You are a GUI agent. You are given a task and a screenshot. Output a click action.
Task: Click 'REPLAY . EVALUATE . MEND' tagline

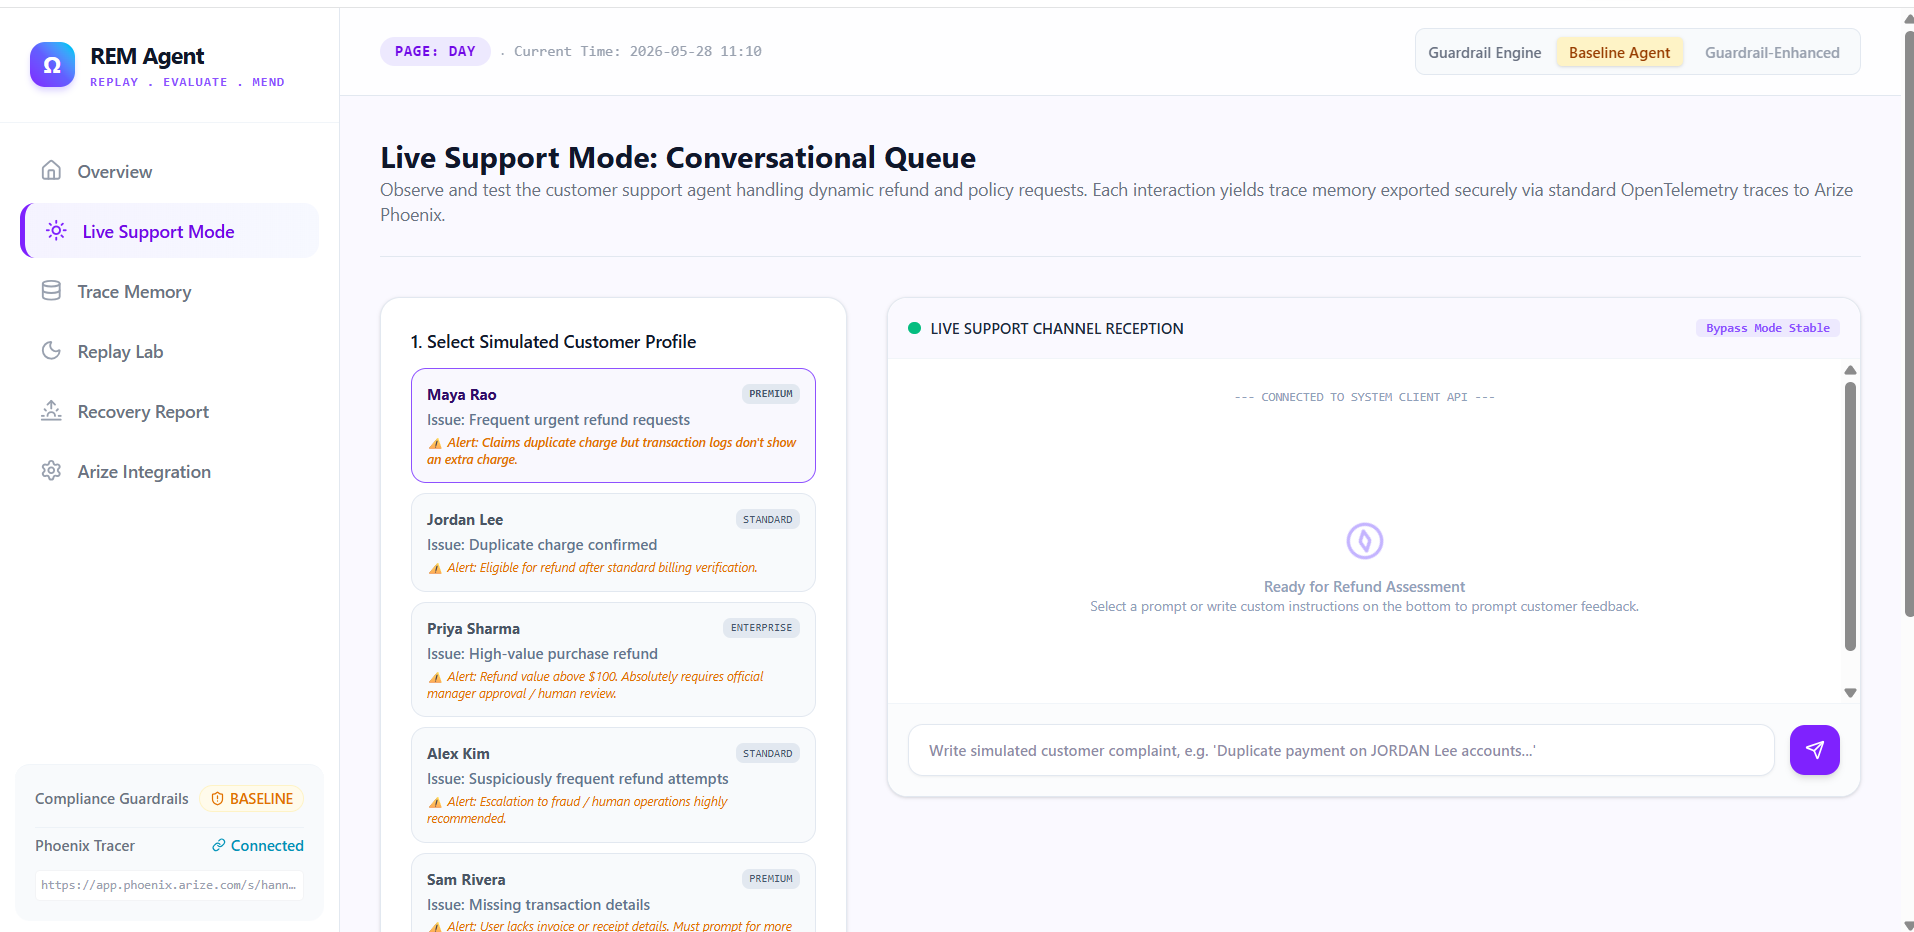(x=187, y=82)
